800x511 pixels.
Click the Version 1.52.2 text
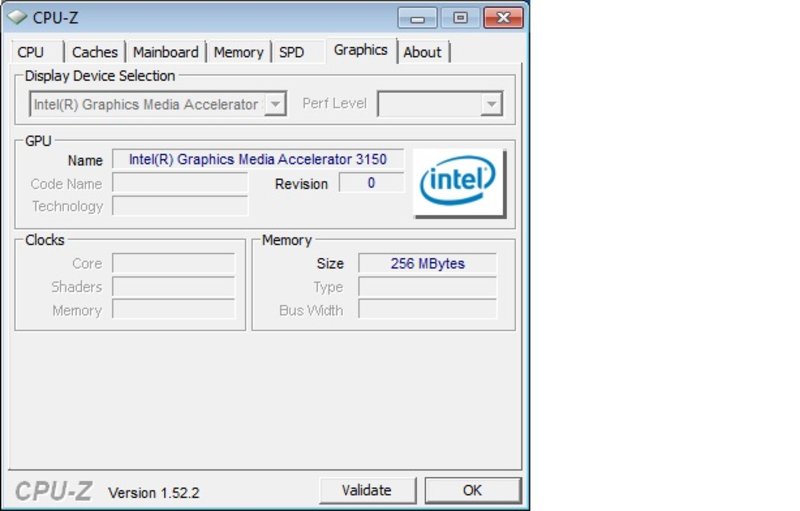[154, 493]
